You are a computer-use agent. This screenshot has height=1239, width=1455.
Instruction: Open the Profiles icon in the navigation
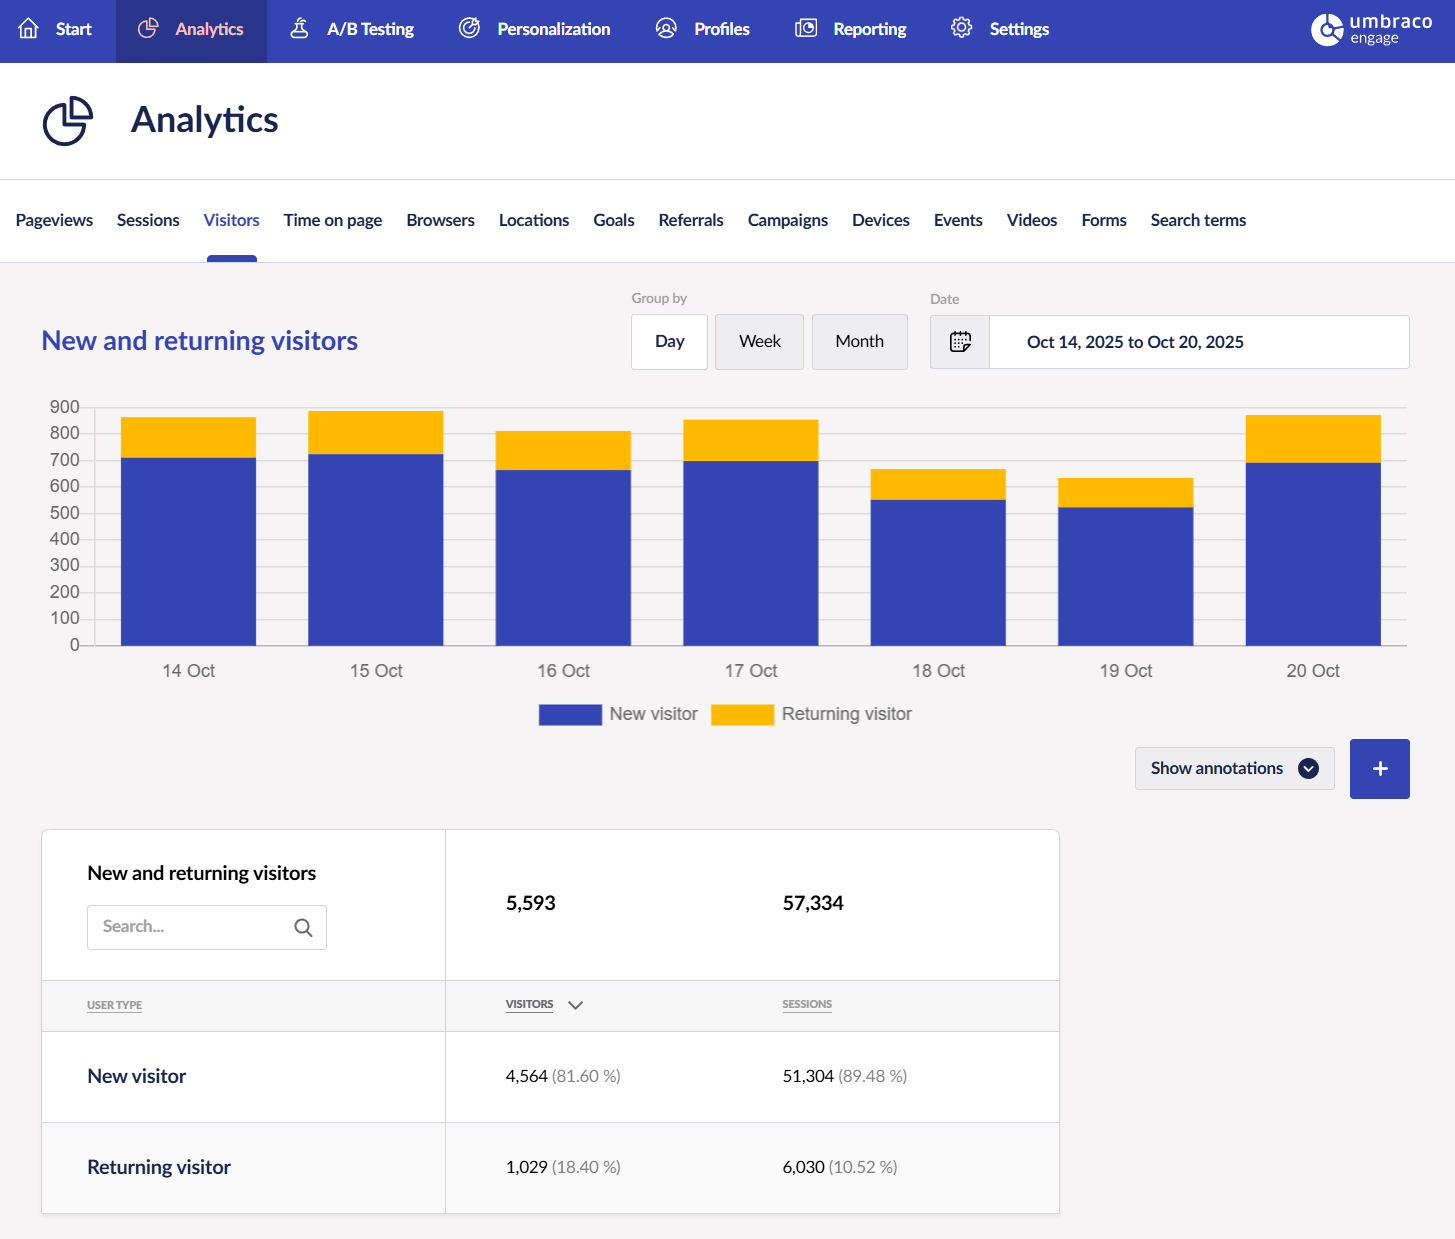click(666, 29)
